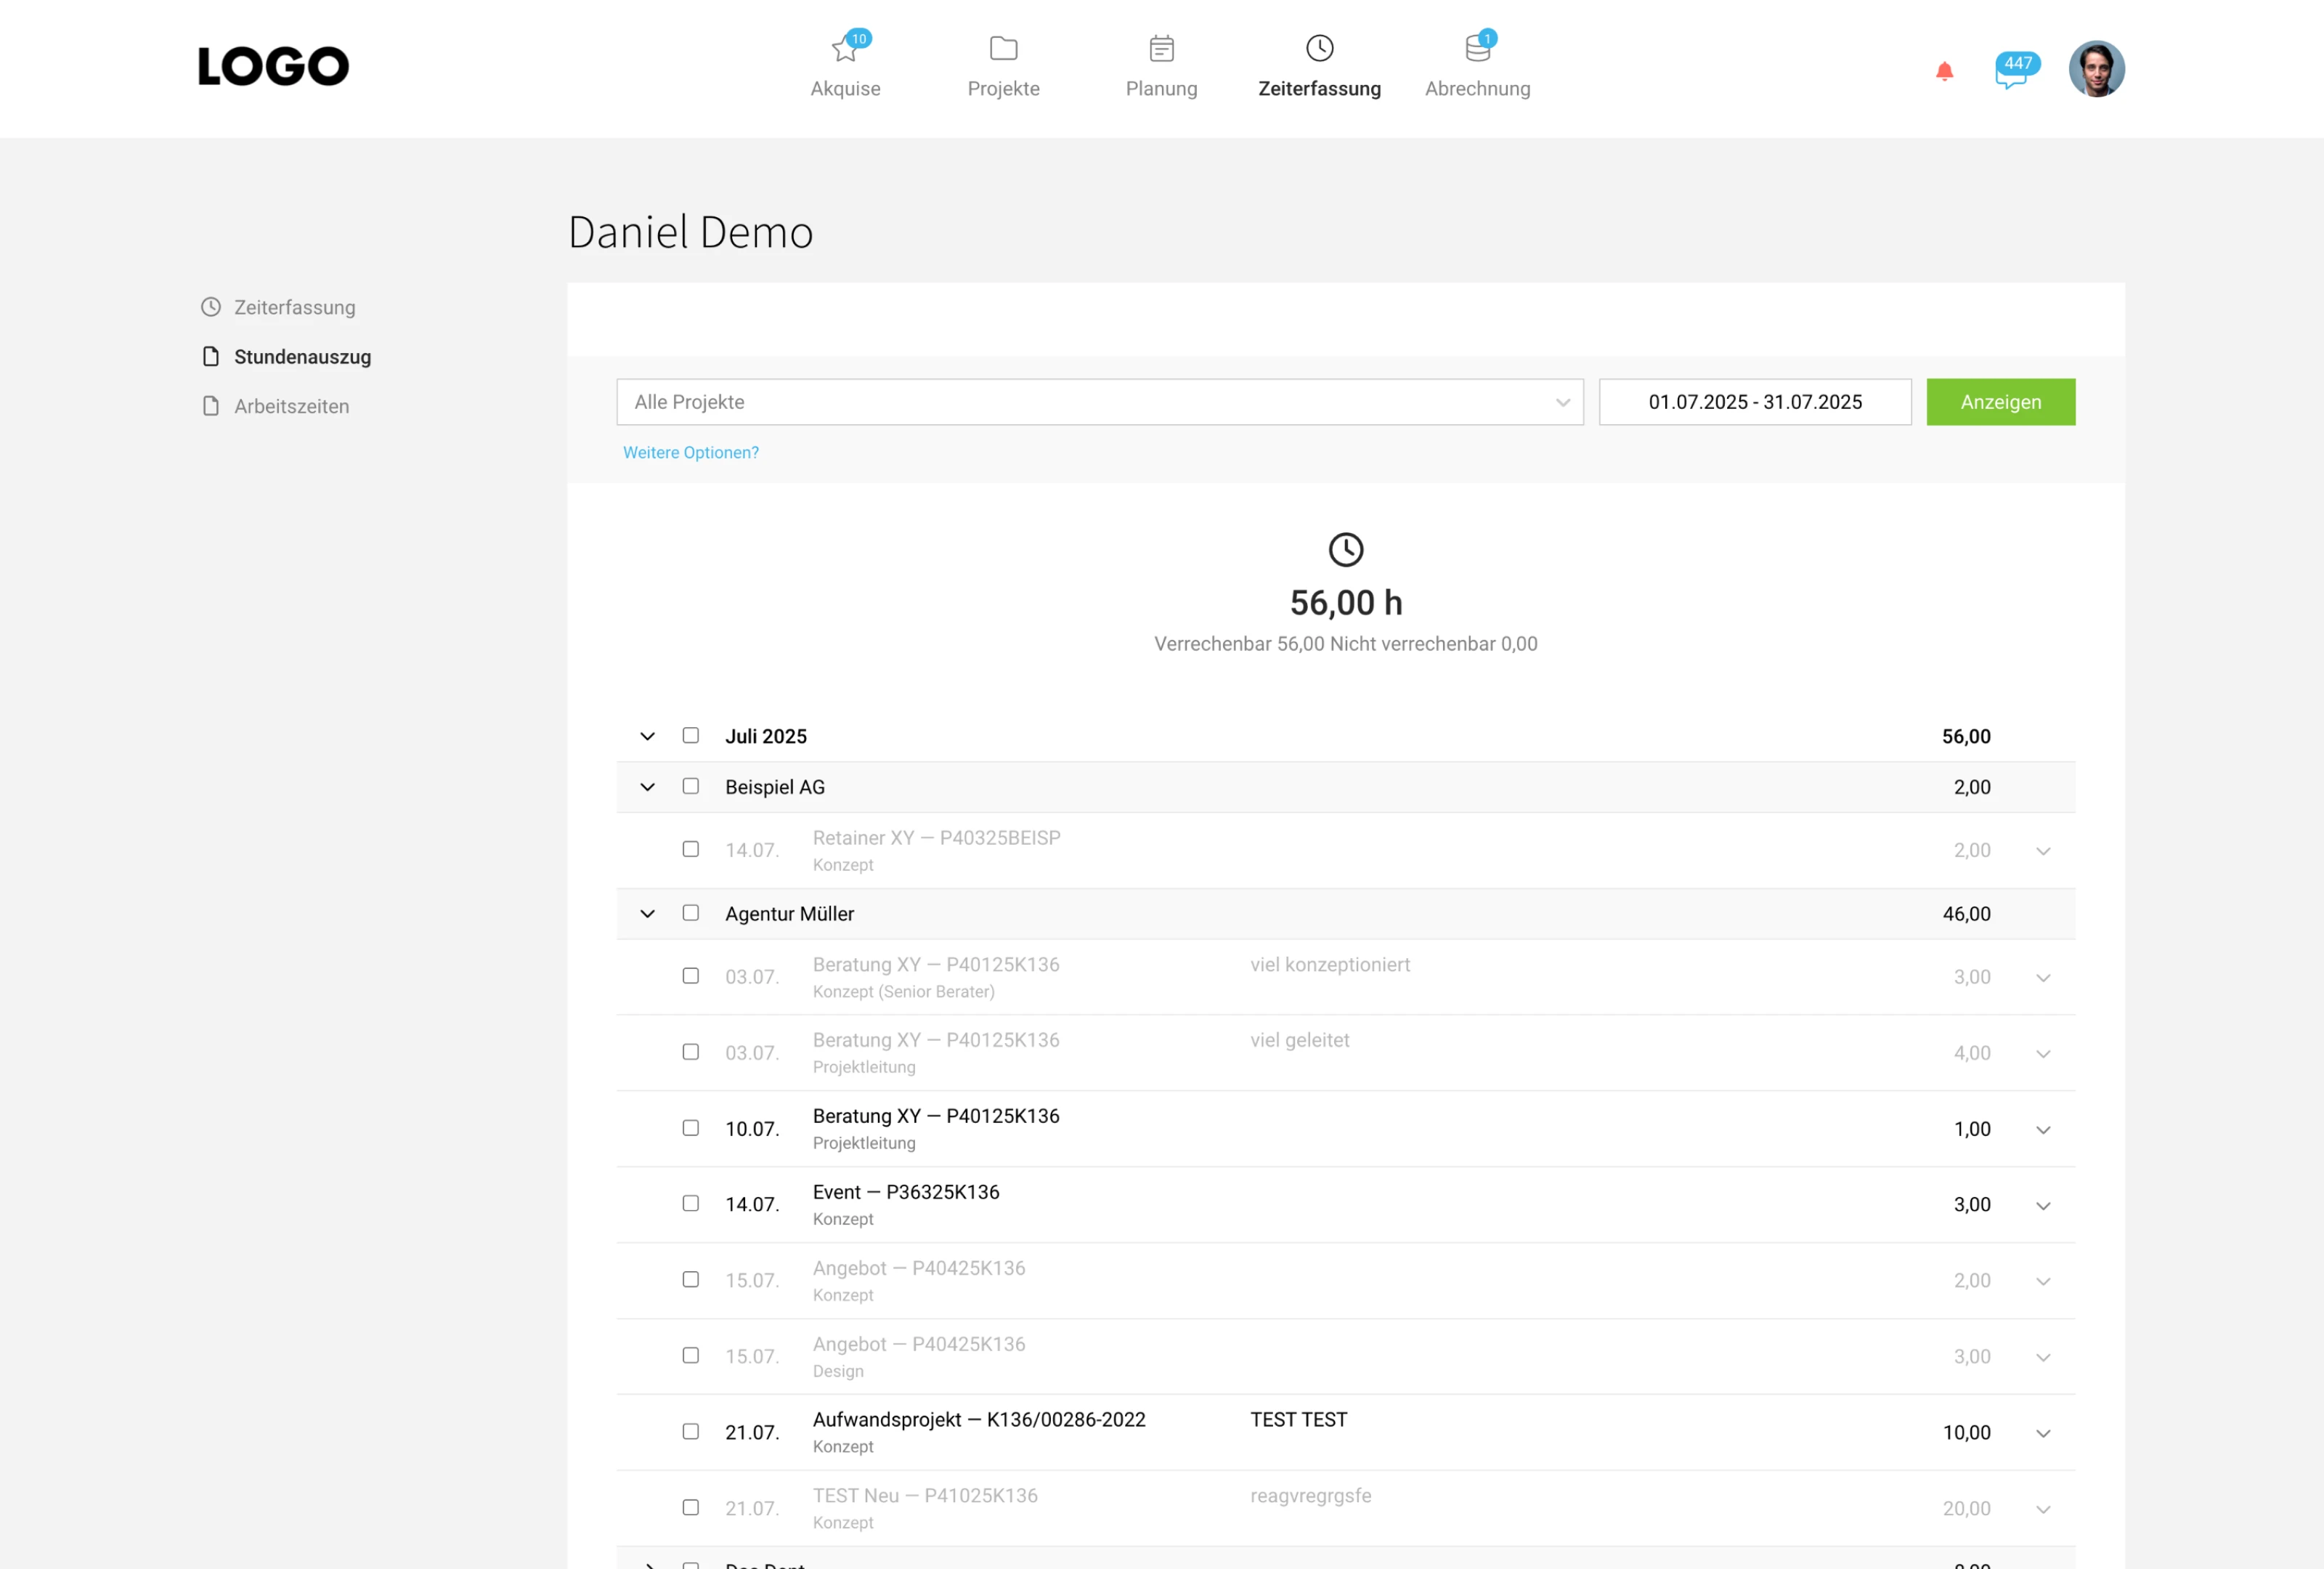
Task: Tick checkbox for Aufwandsprojekt 21.07. entry
Action: [691, 1432]
